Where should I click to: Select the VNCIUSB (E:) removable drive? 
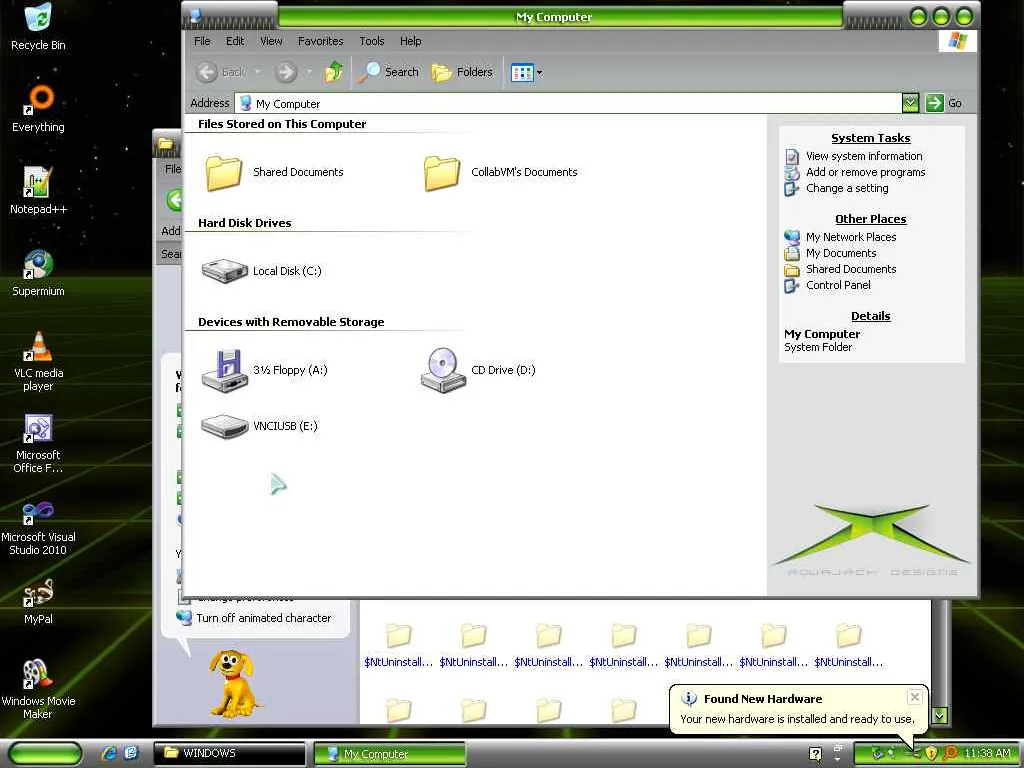259,426
